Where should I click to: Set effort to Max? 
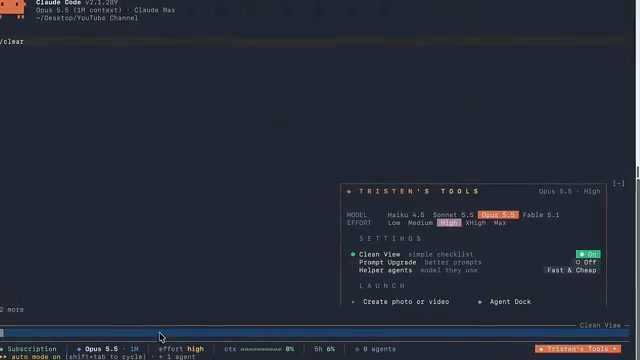click(500, 223)
